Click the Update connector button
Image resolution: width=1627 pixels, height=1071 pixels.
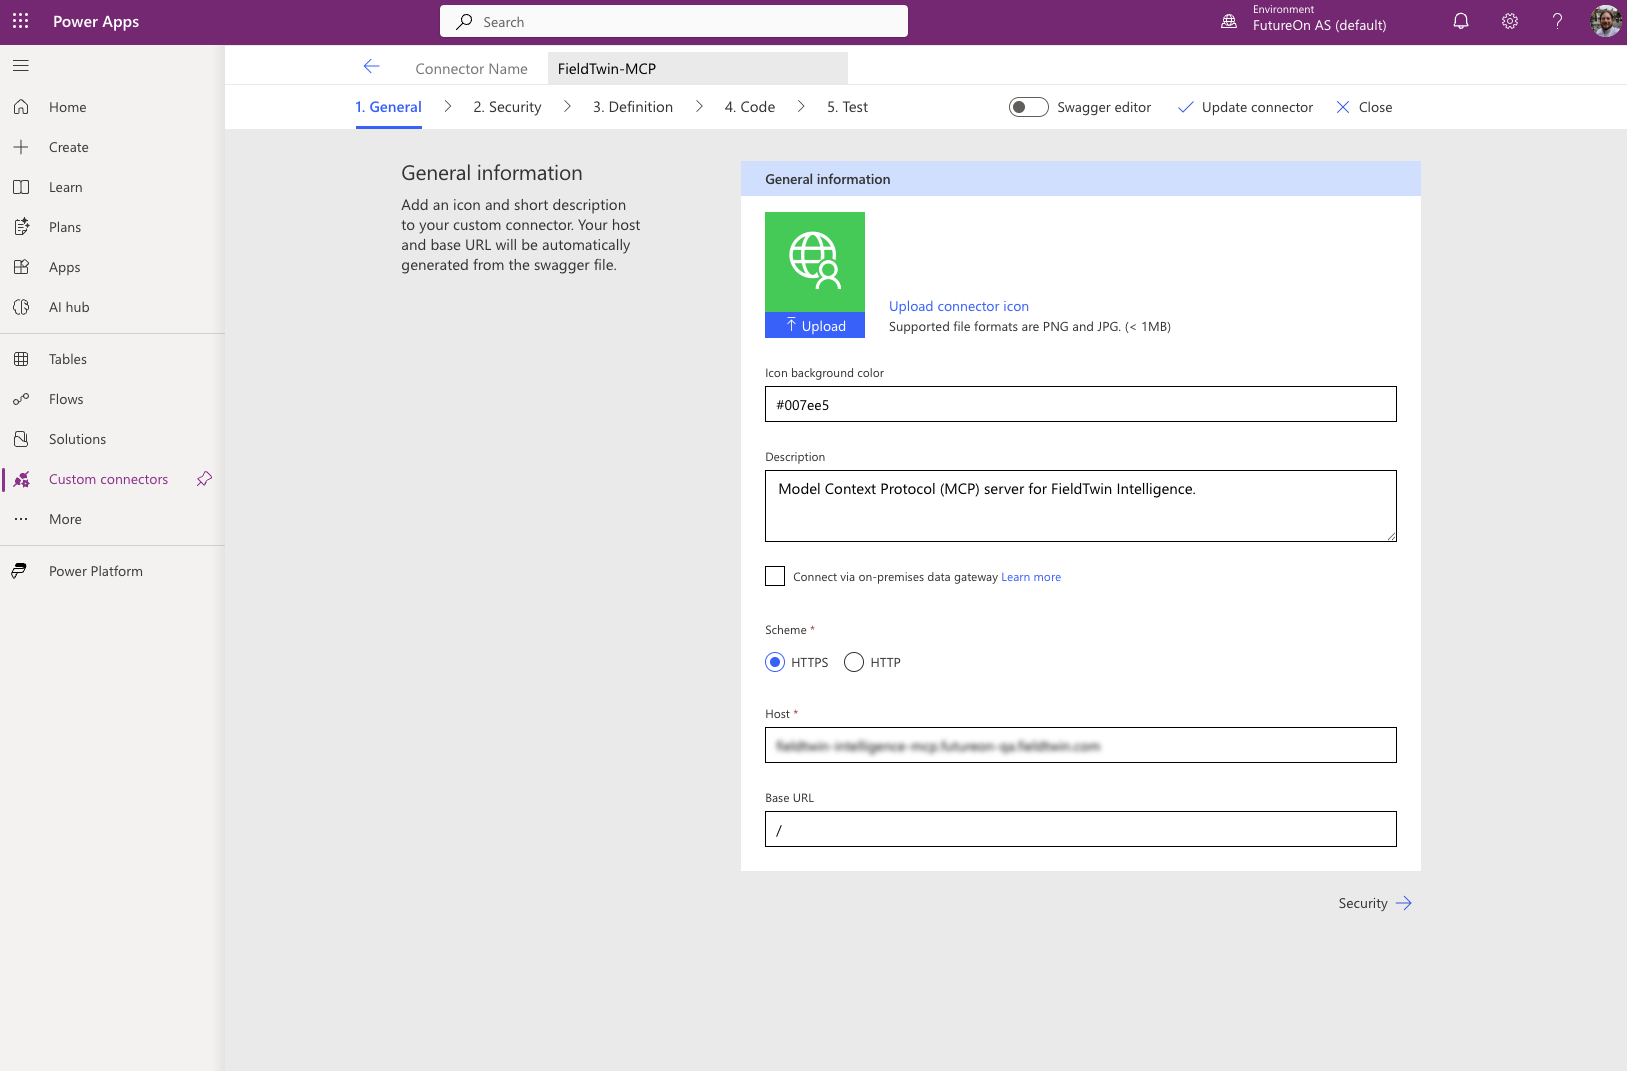[1245, 107]
